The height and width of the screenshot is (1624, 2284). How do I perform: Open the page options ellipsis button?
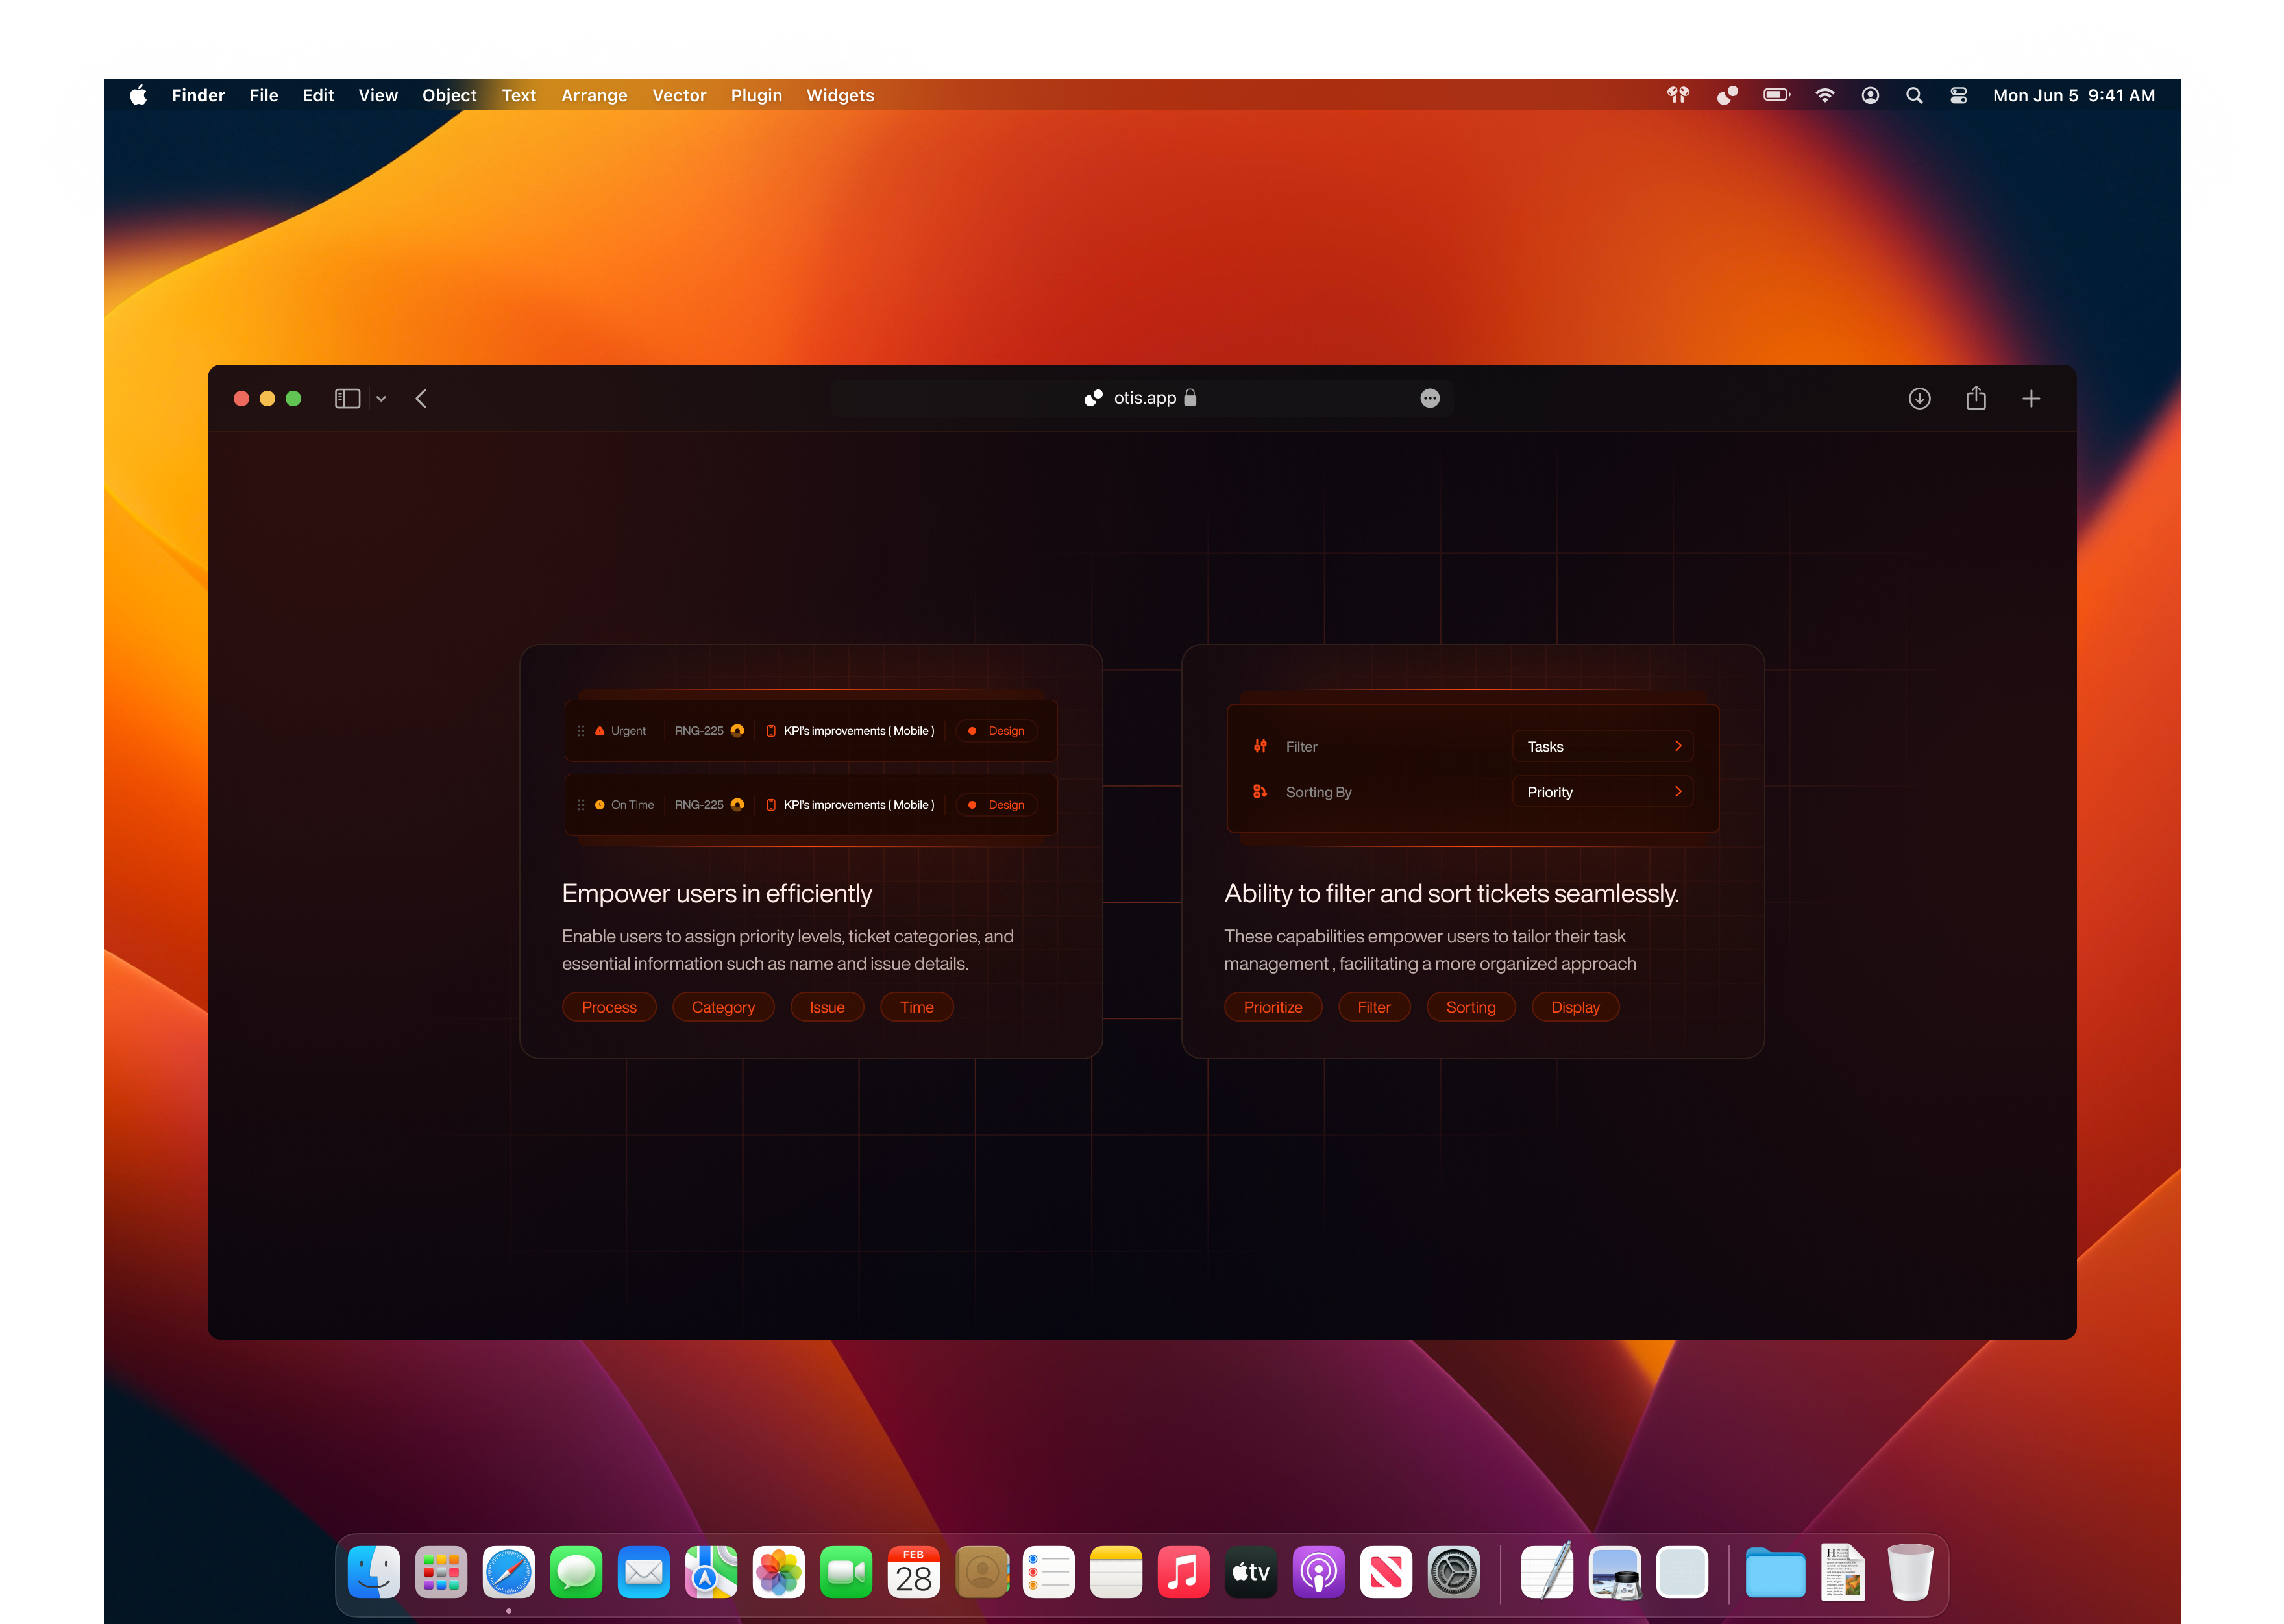click(x=1430, y=398)
